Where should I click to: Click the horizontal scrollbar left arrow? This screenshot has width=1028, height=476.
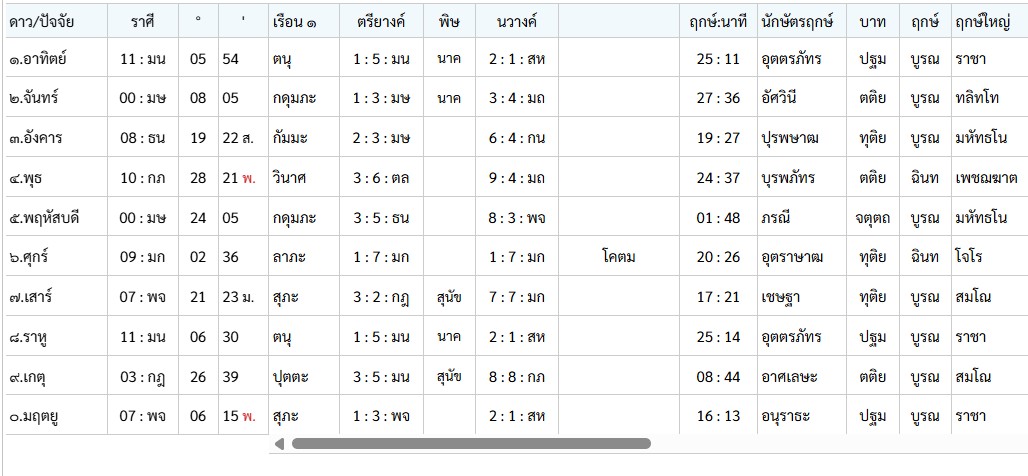tap(280, 444)
